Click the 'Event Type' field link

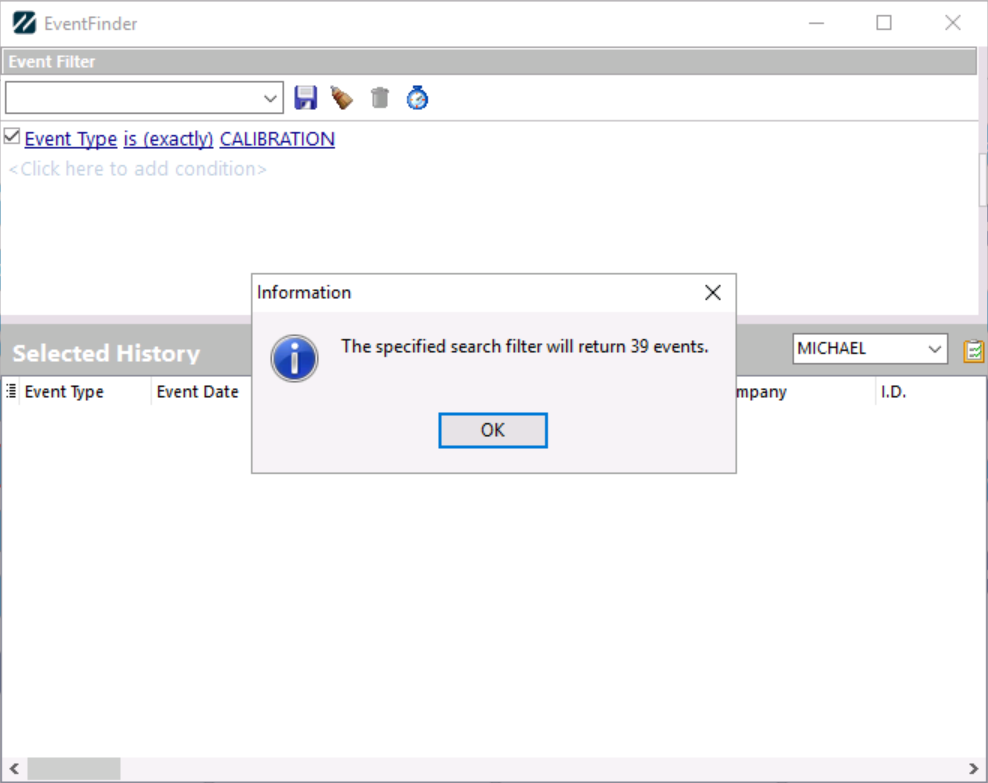click(x=70, y=139)
